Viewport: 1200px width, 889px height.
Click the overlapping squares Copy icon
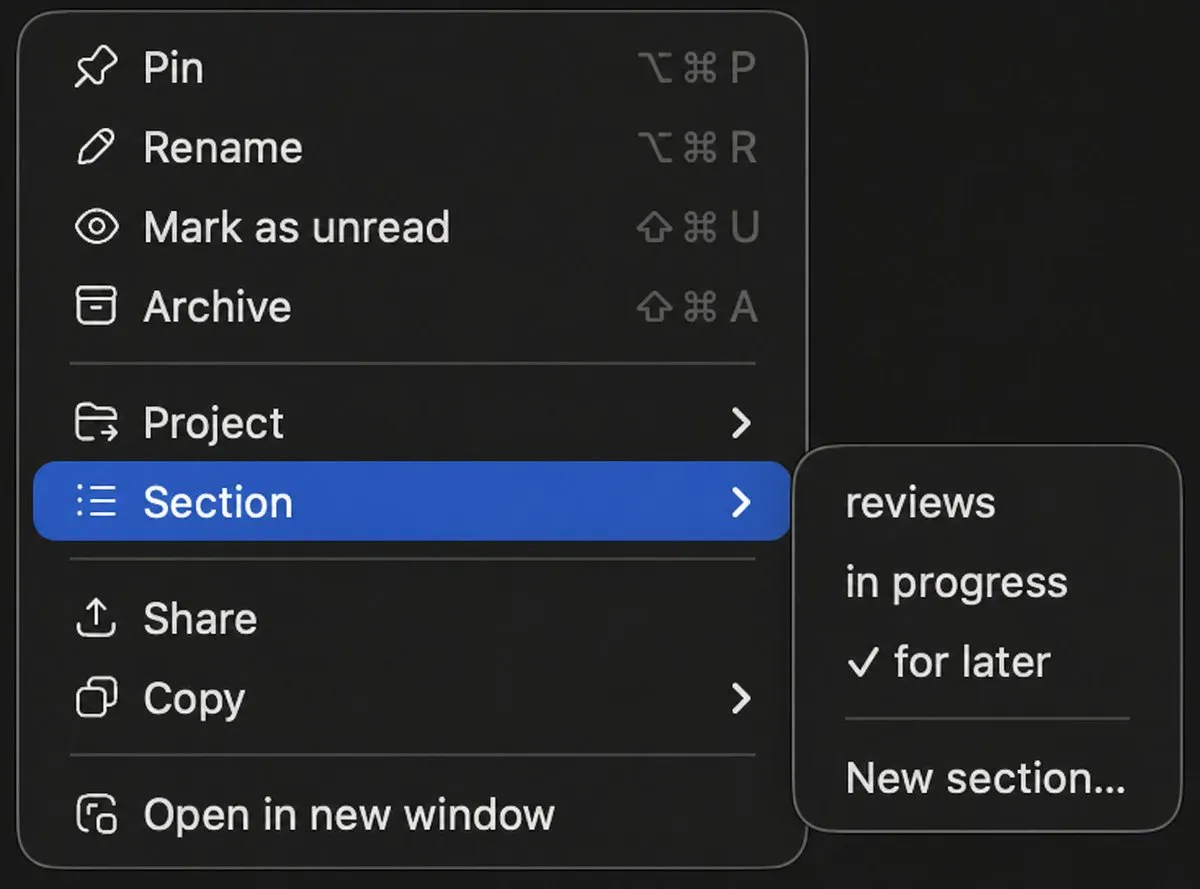(x=96, y=698)
